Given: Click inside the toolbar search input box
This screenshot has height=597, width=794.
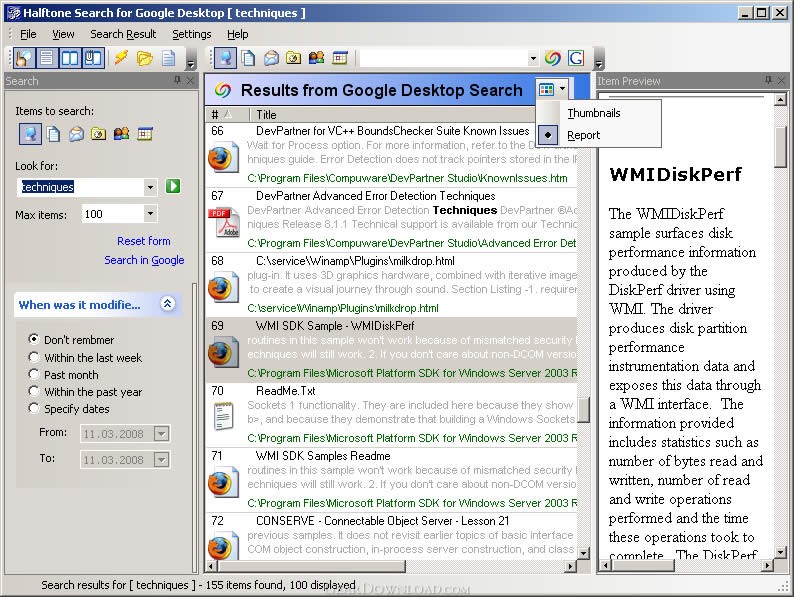Looking at the screenshot, I should pyautogui.click(x=444, y=58).
